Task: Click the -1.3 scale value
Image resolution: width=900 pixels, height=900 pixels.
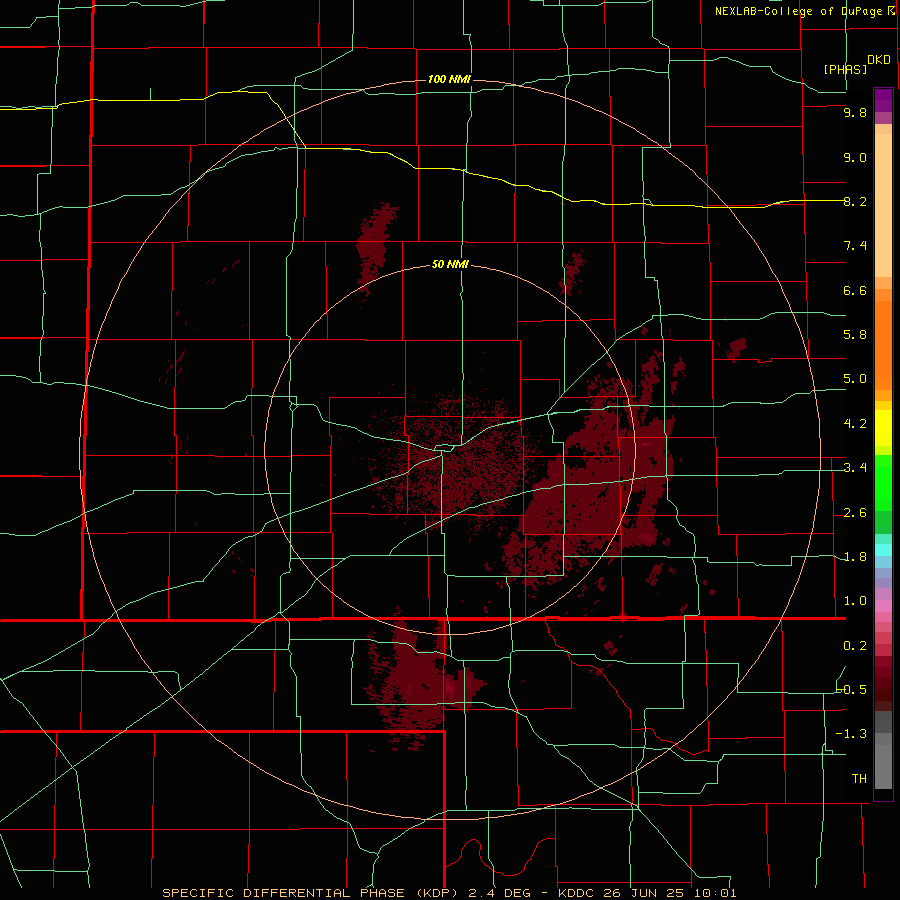Action: click(x=852, y=734)
